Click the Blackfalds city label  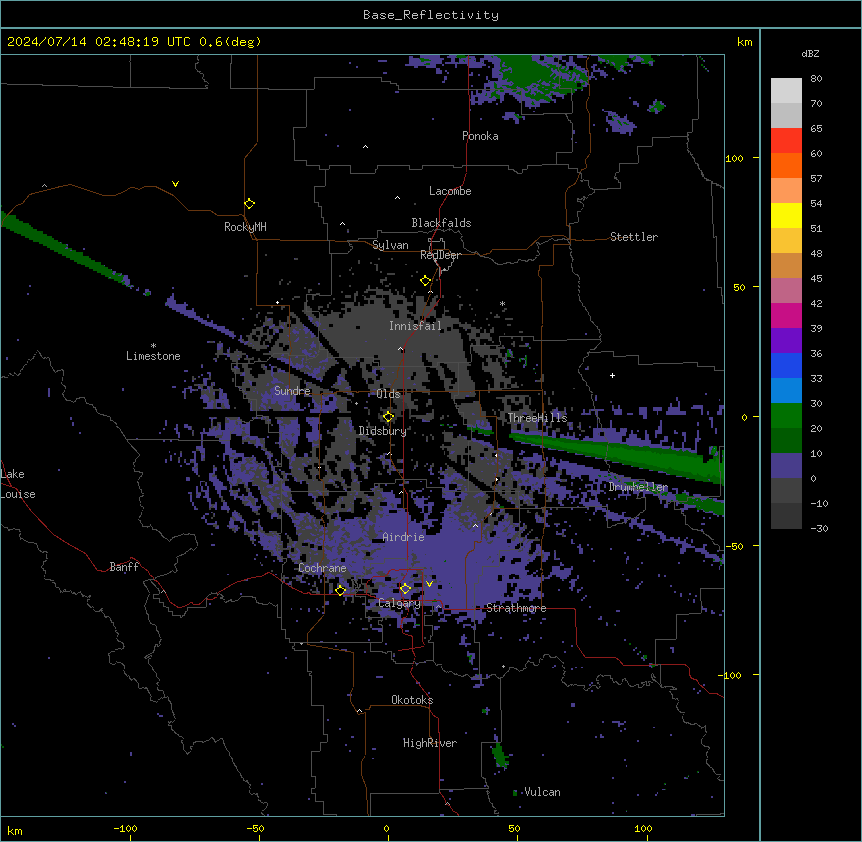[x=441, y=223]
